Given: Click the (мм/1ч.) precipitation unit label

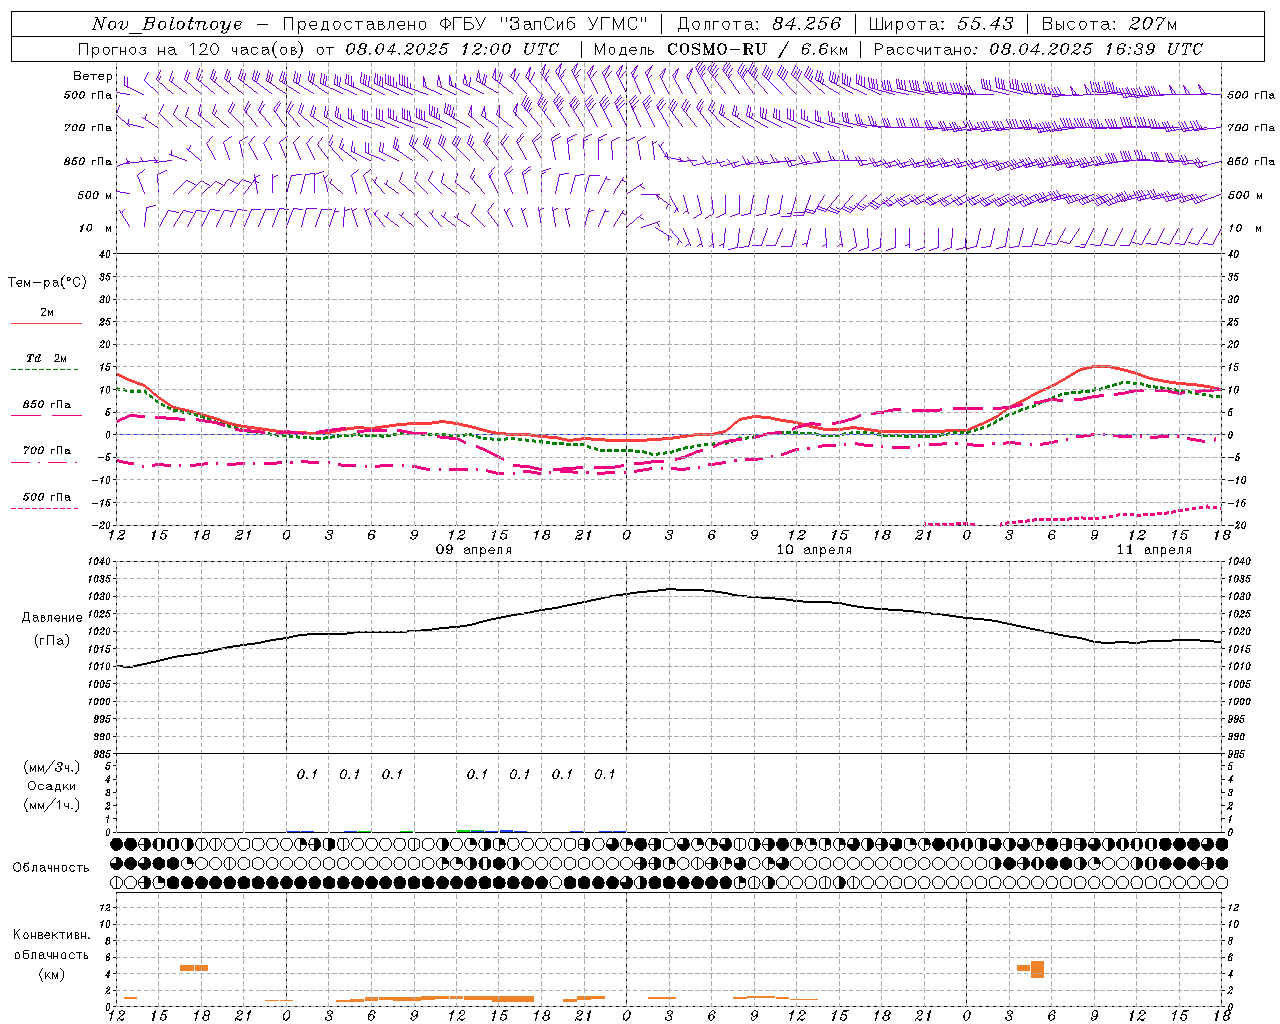Looking at the screenshot, I should pos(52,805).
